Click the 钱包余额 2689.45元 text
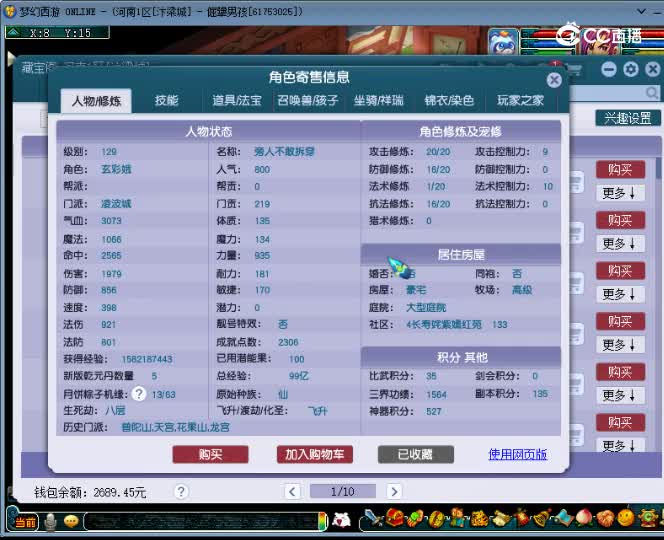Viewport: 664px width, 540px height. click(x=90, y=492)
